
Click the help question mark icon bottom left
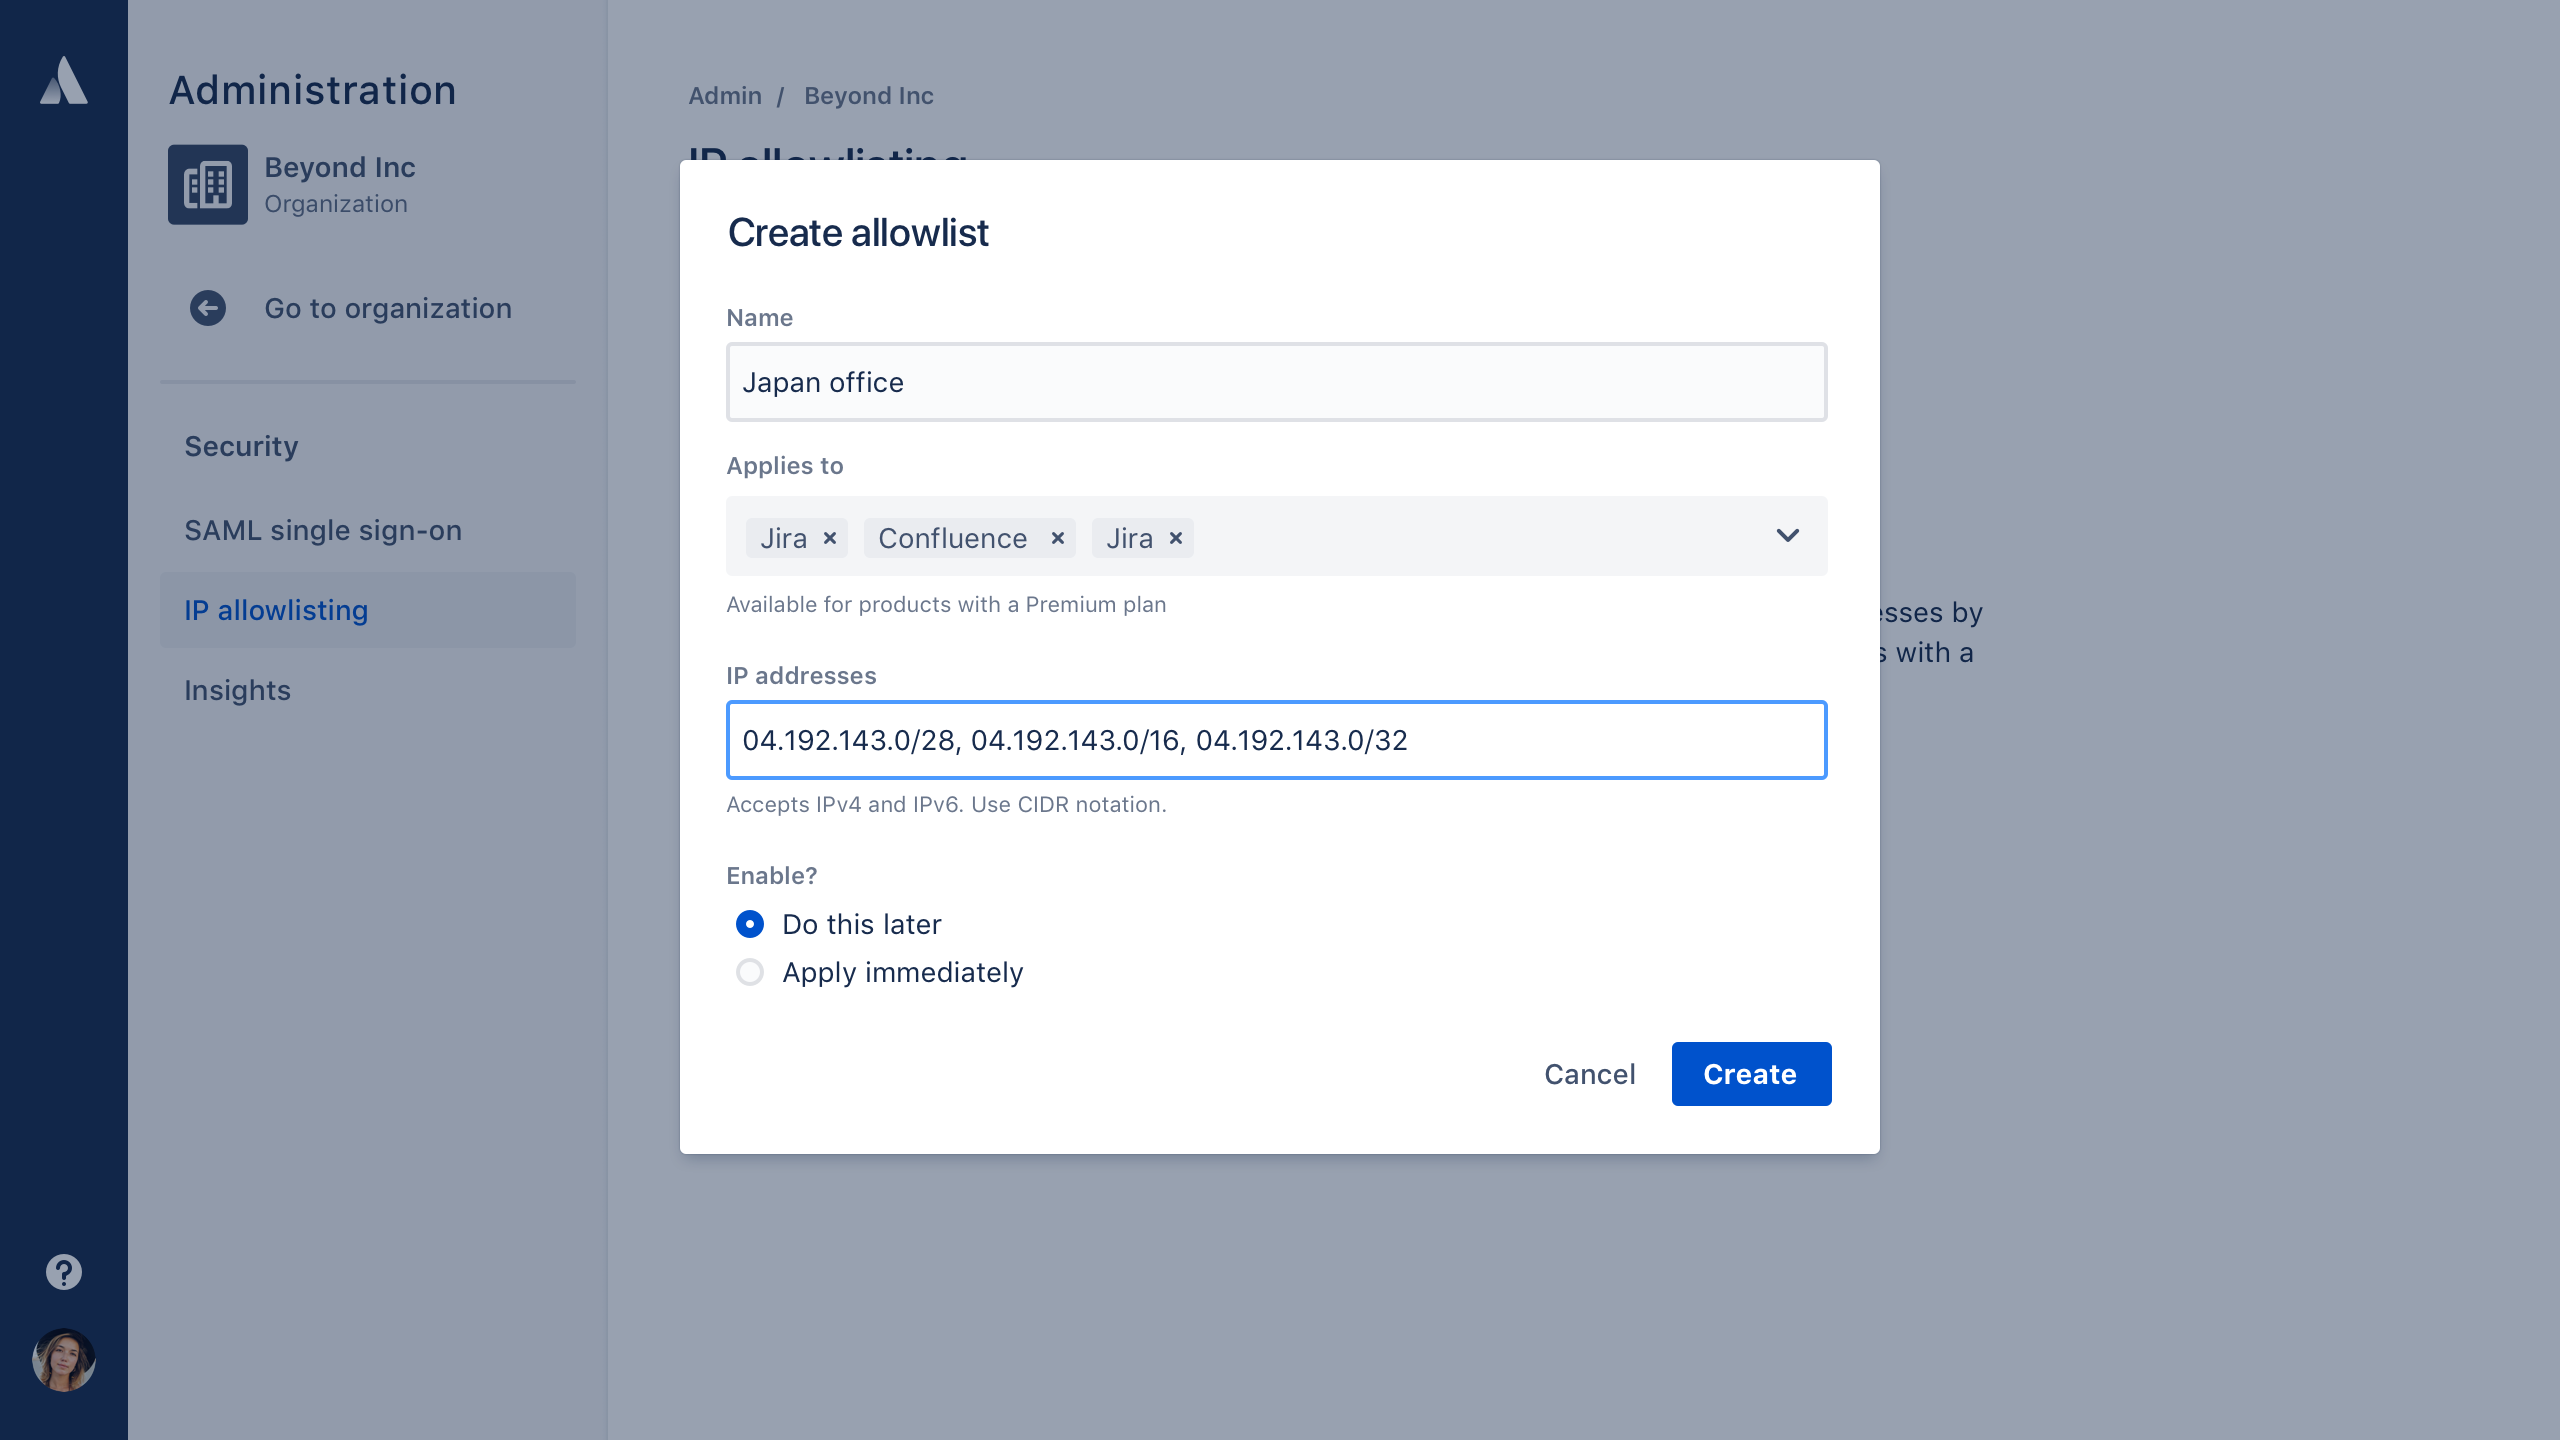coord(63,1273)
